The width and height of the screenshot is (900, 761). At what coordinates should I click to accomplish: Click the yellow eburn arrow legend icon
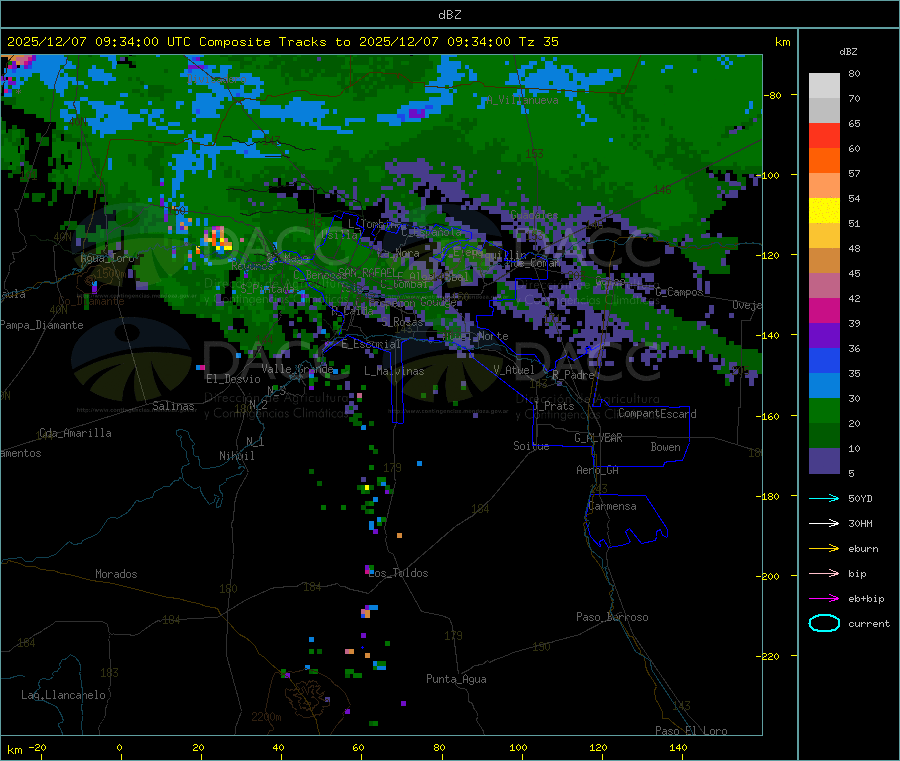coord(824,549)
